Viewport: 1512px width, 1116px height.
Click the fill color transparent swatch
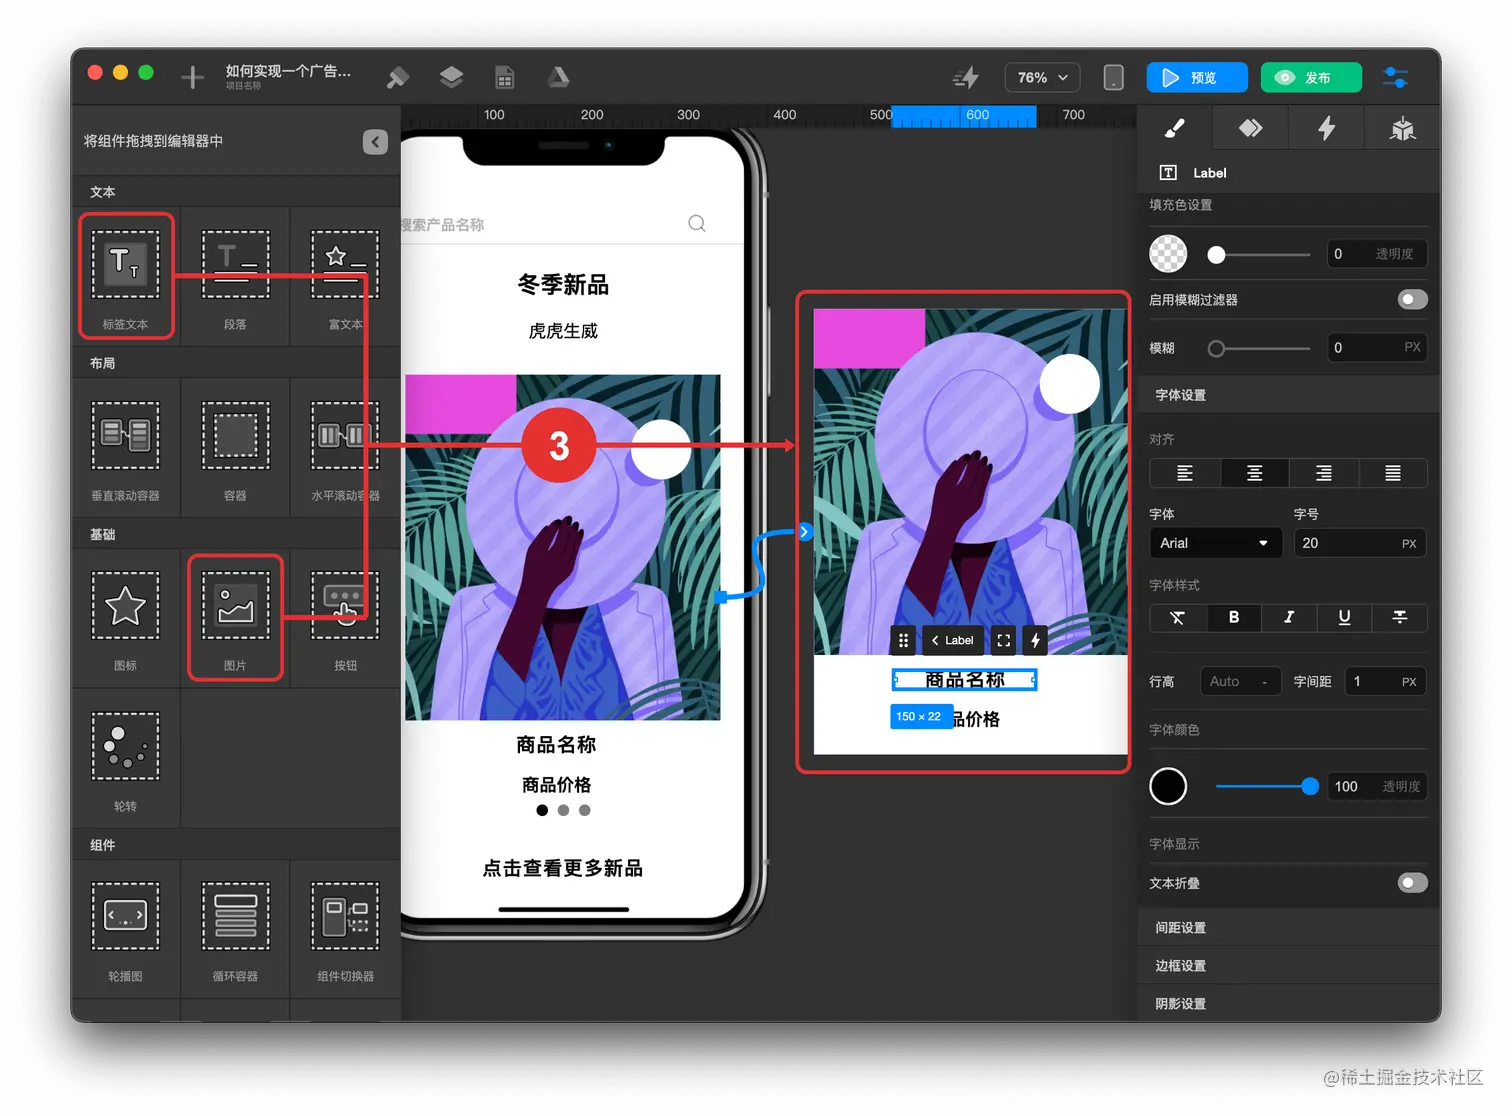click(x=1168, y=254)
